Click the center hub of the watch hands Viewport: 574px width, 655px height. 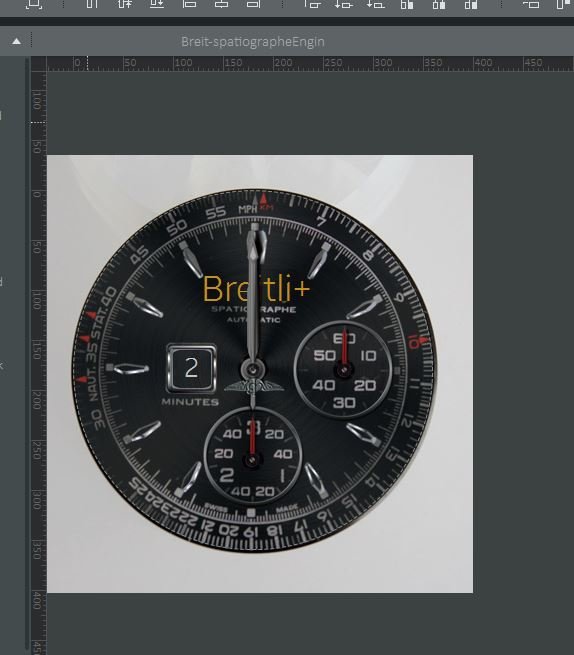coord(253,370)
